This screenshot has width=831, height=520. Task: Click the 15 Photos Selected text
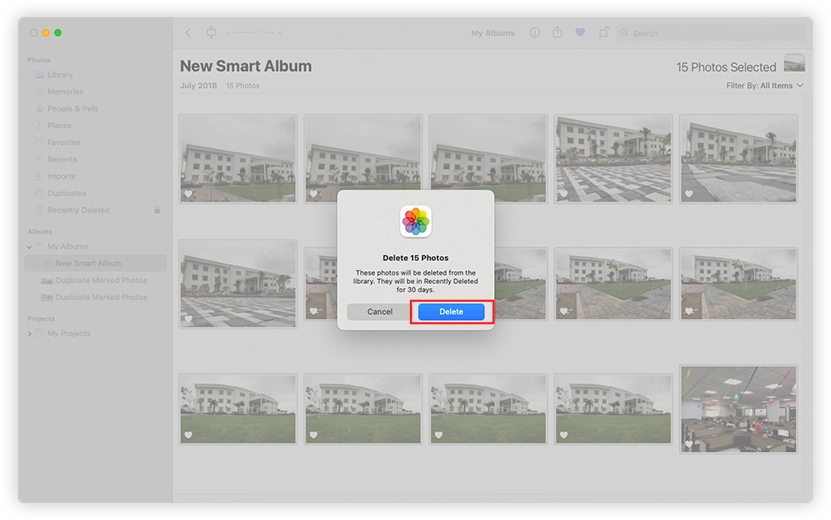726,67
